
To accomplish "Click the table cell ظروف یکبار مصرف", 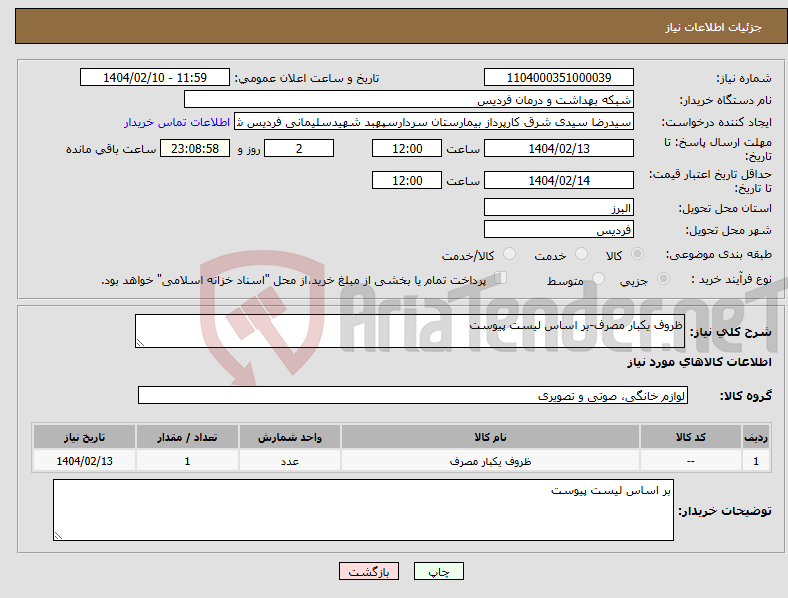I will click(x=490, y=461).
